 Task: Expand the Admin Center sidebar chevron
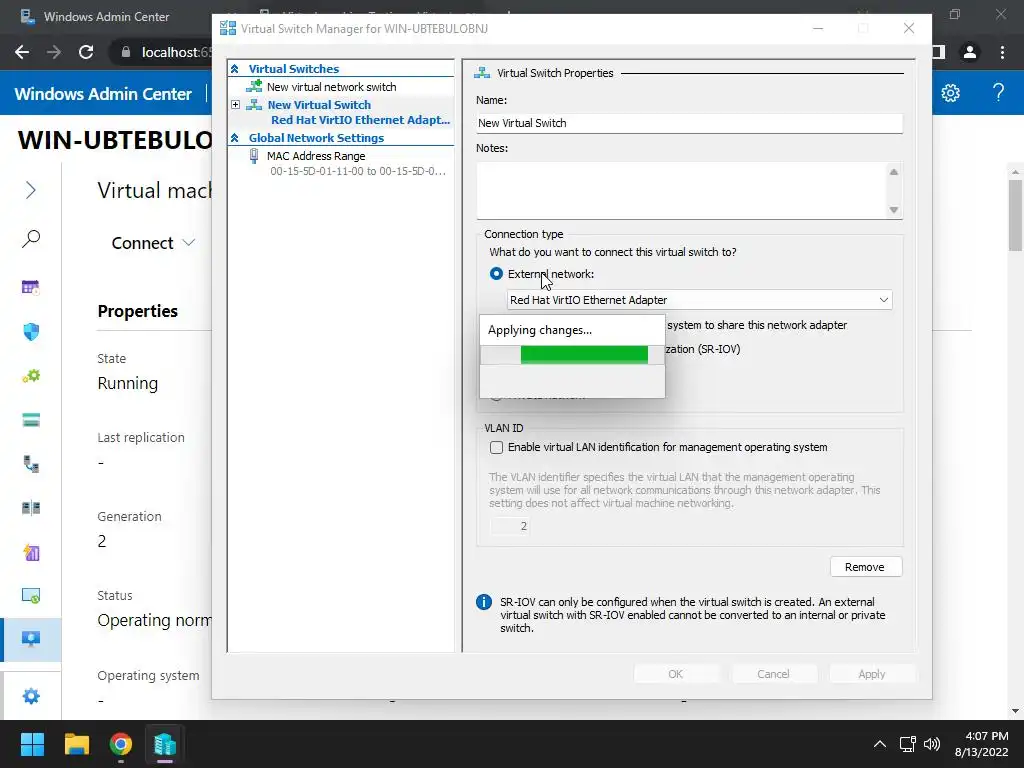pyautogui.click(x=31, y=190)
